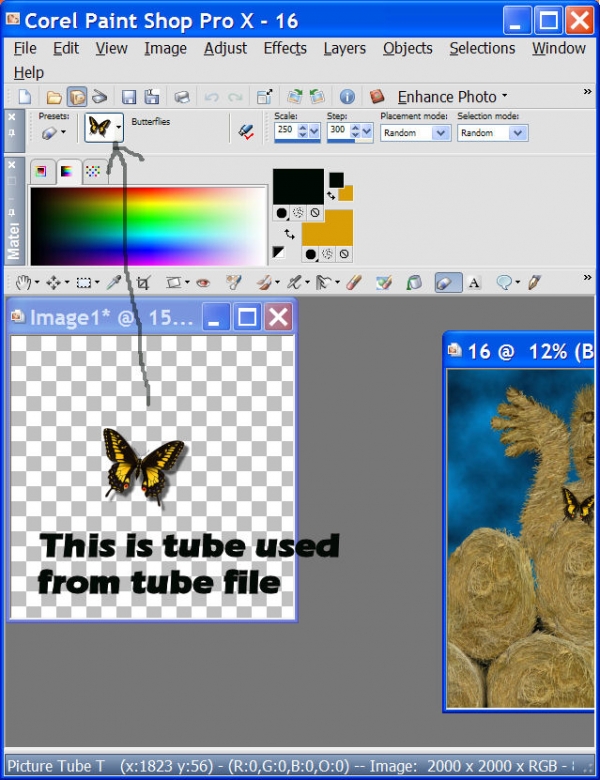Close the Materials palette

click(12, 165)
